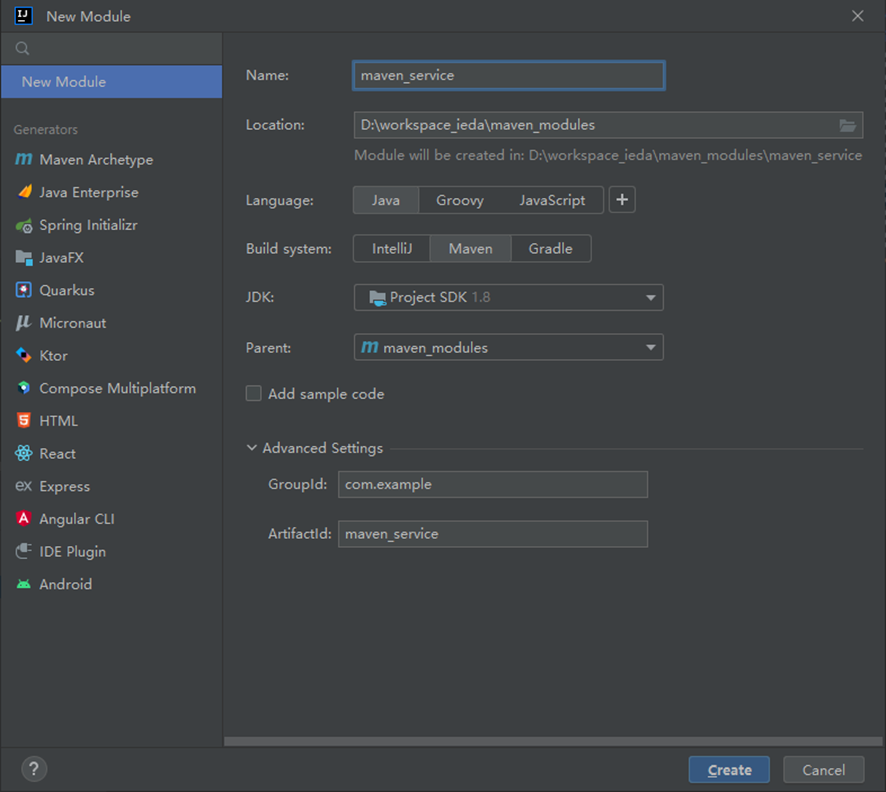Close the New Module dialog
This screenshot has width=886, height=792.
pos(857,16)
